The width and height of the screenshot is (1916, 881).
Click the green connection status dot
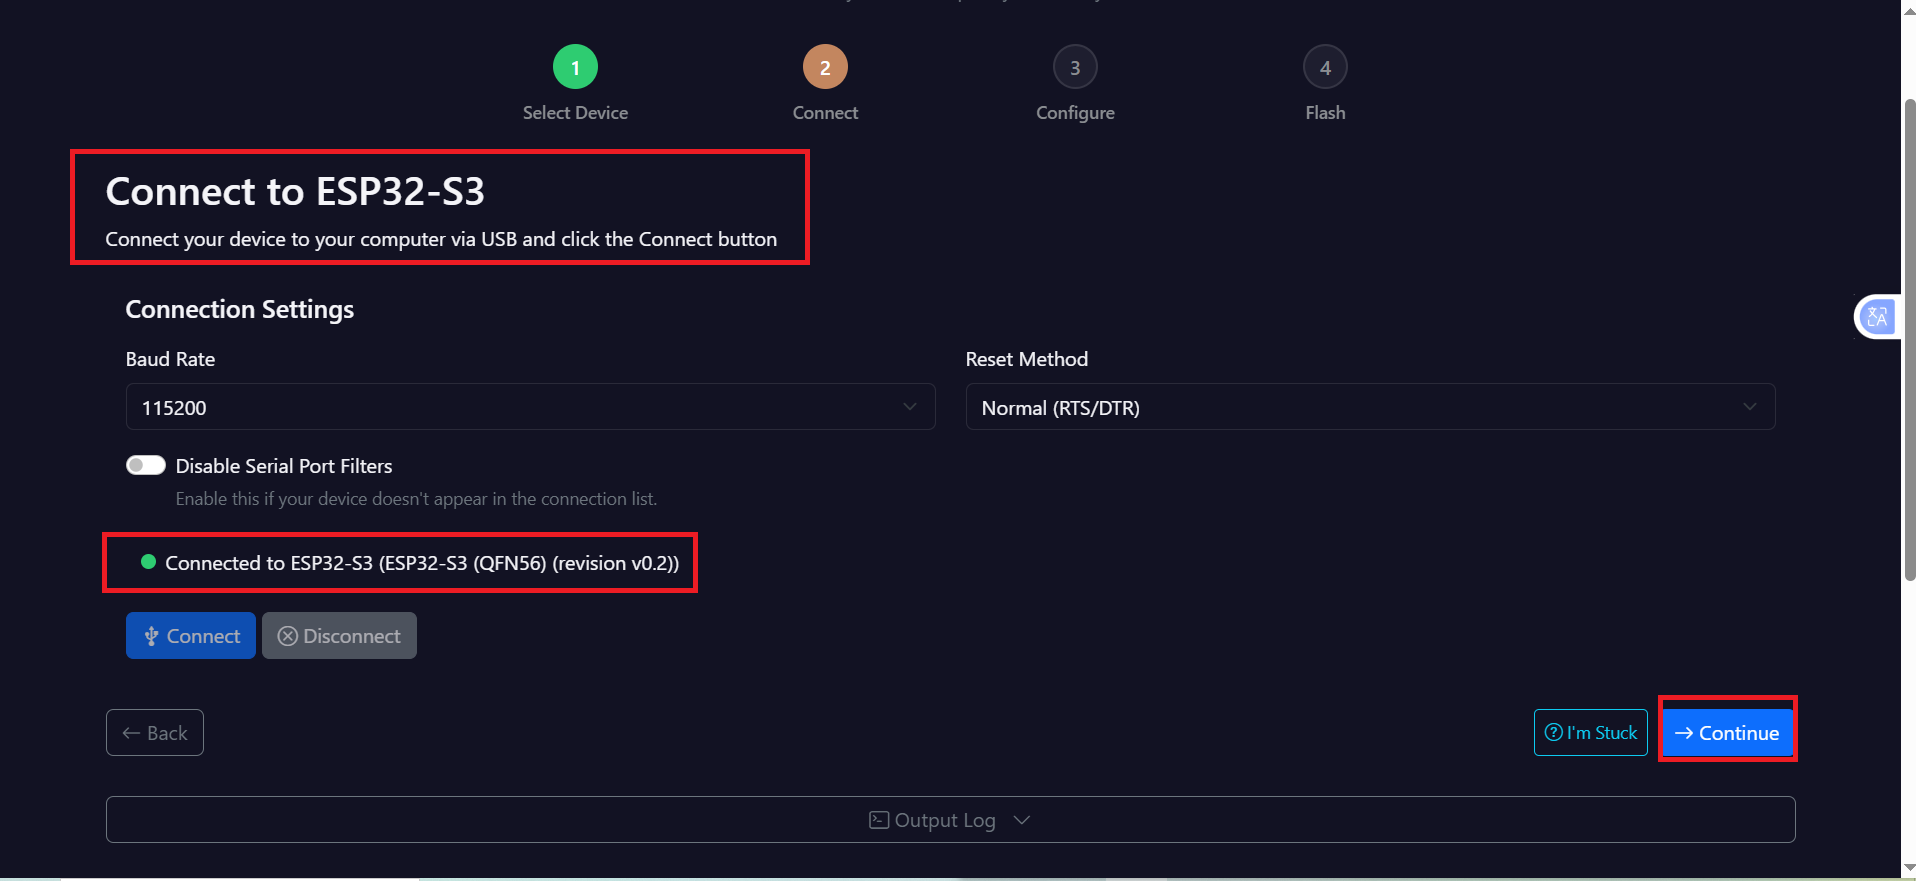[148, 562]
